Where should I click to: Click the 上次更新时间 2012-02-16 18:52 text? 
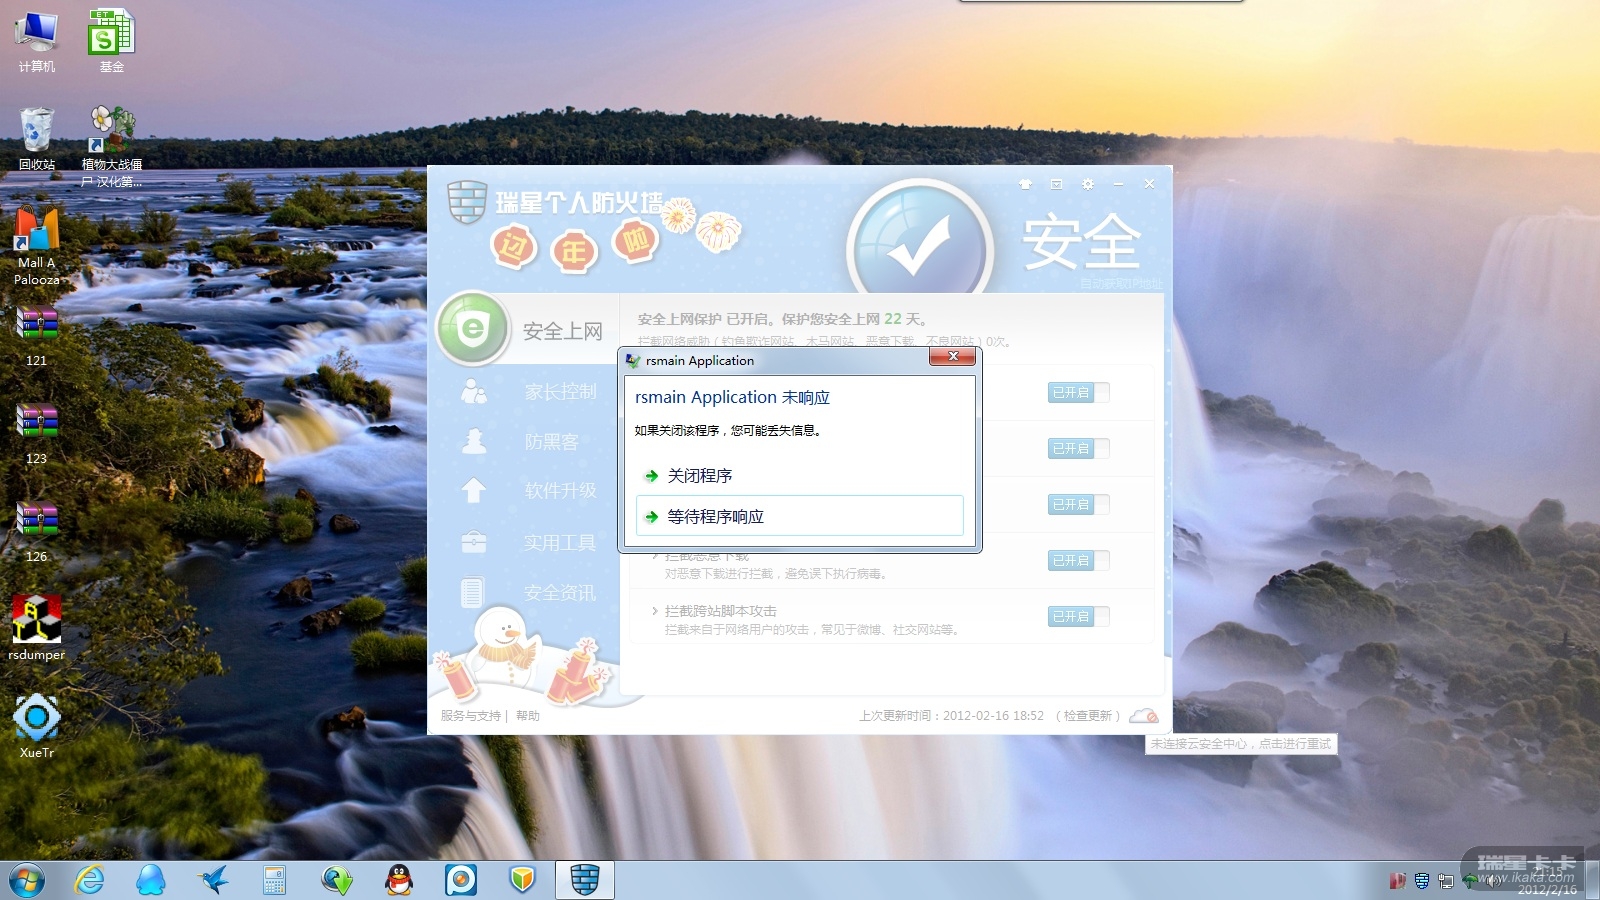point(952,716)
